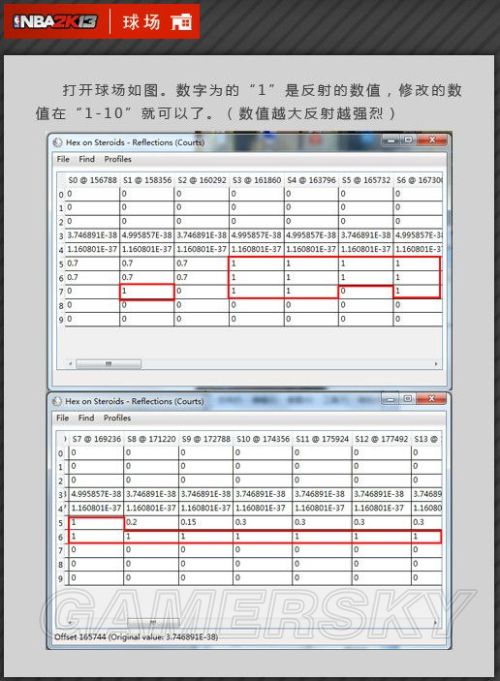Select the 0.15 cell under S9 column
This screenshot has width=500, height=681.
206,522
